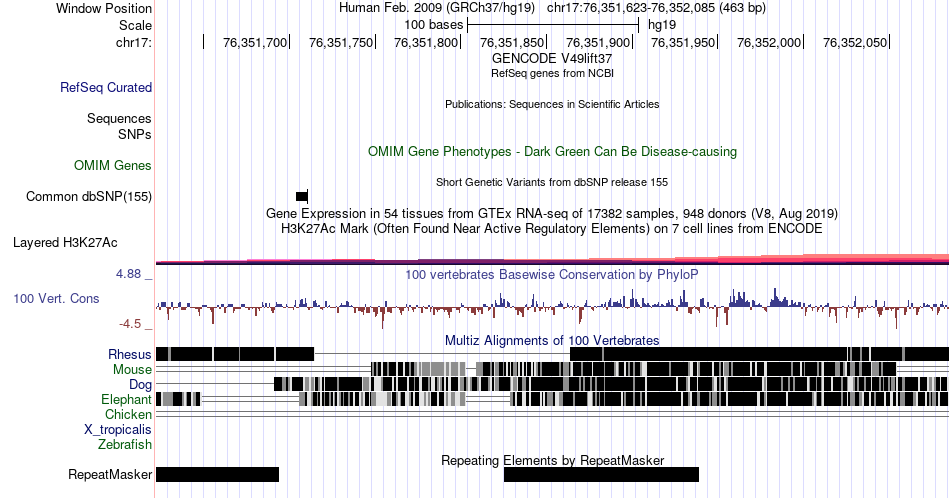
Task: Click the H3K27Ac Mark ENCODE title
Action: tap(552, 228)
